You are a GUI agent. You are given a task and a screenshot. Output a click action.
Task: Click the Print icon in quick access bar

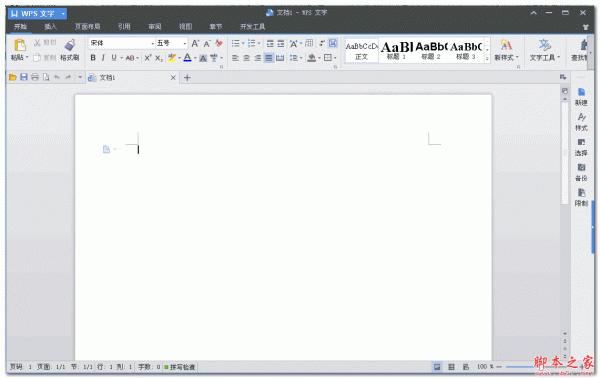[35, 77]
